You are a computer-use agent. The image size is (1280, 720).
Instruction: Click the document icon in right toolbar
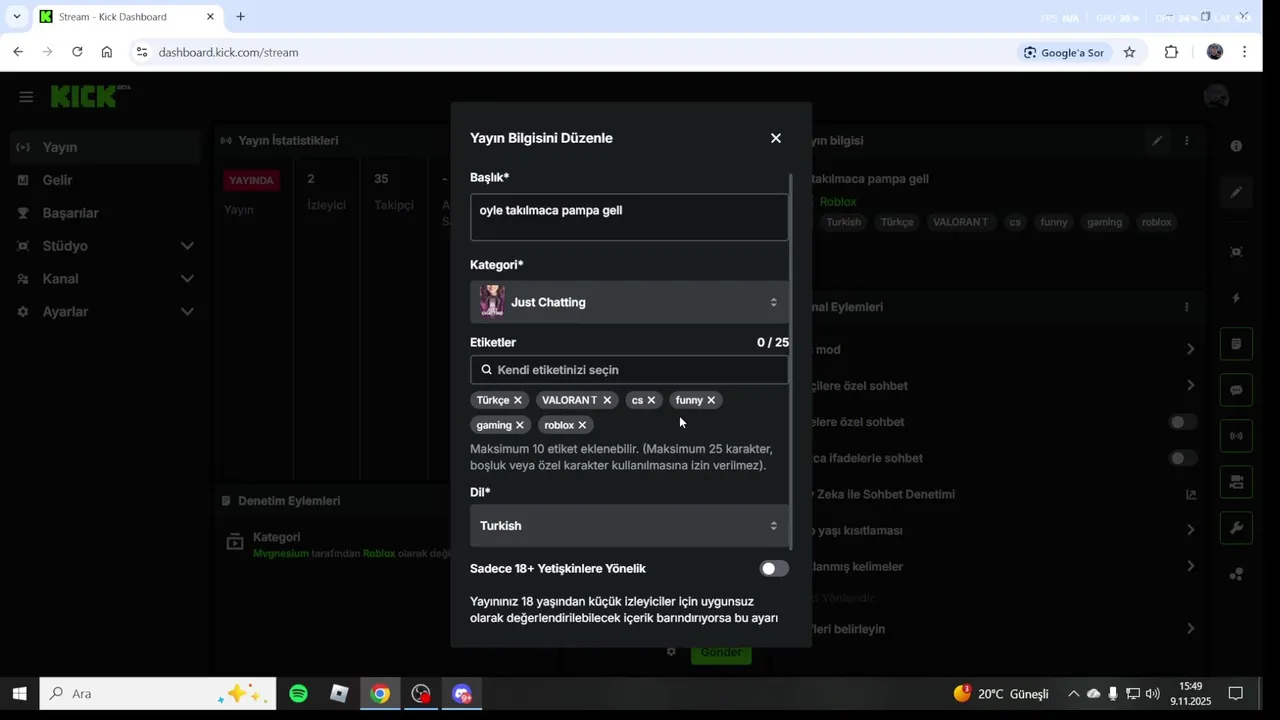pyautogui.click(x=1236, y=344)
